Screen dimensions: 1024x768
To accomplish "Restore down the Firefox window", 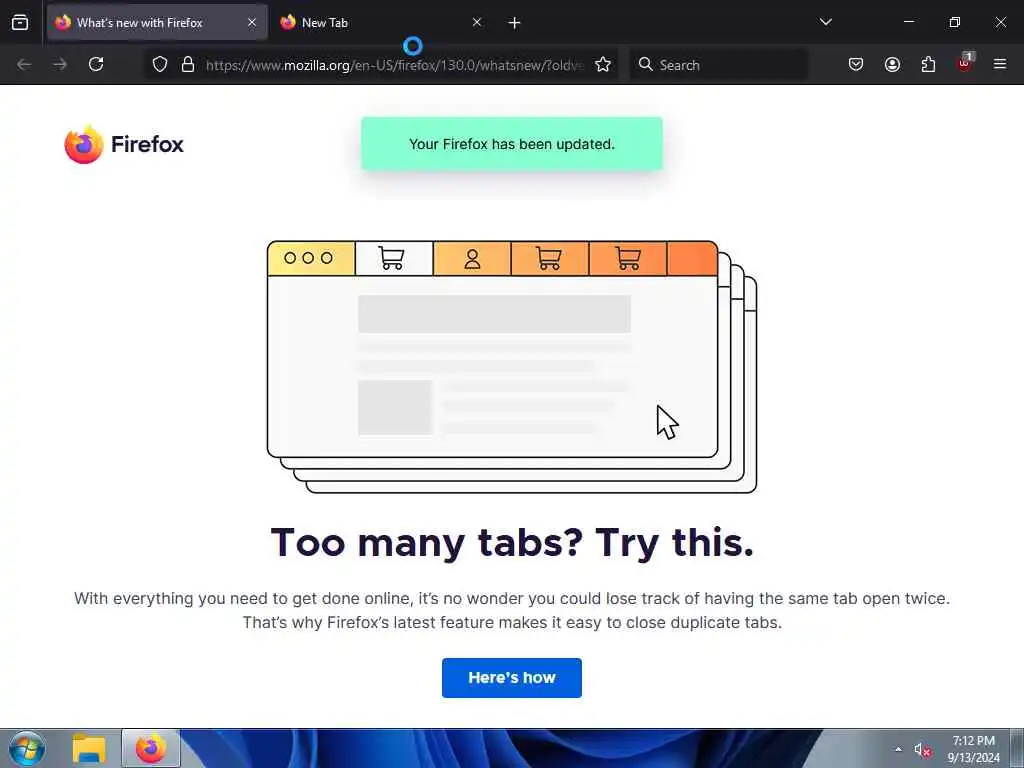I will coord(955,22).
